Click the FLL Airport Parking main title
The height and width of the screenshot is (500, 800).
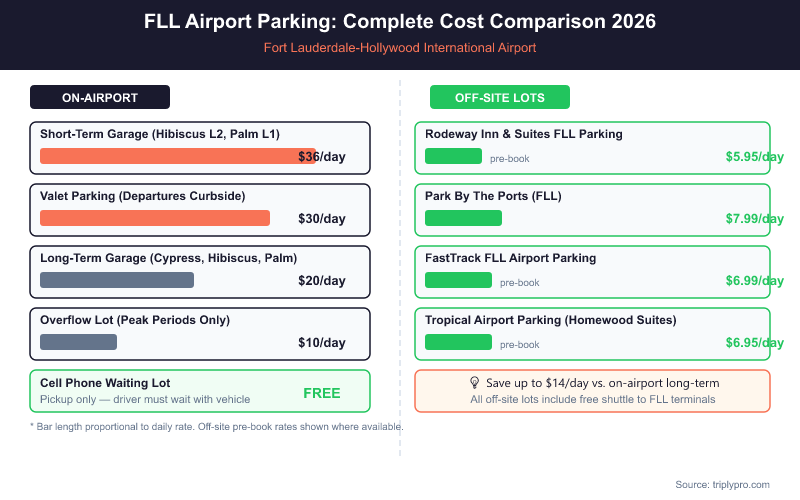click(x=400, y=21)
